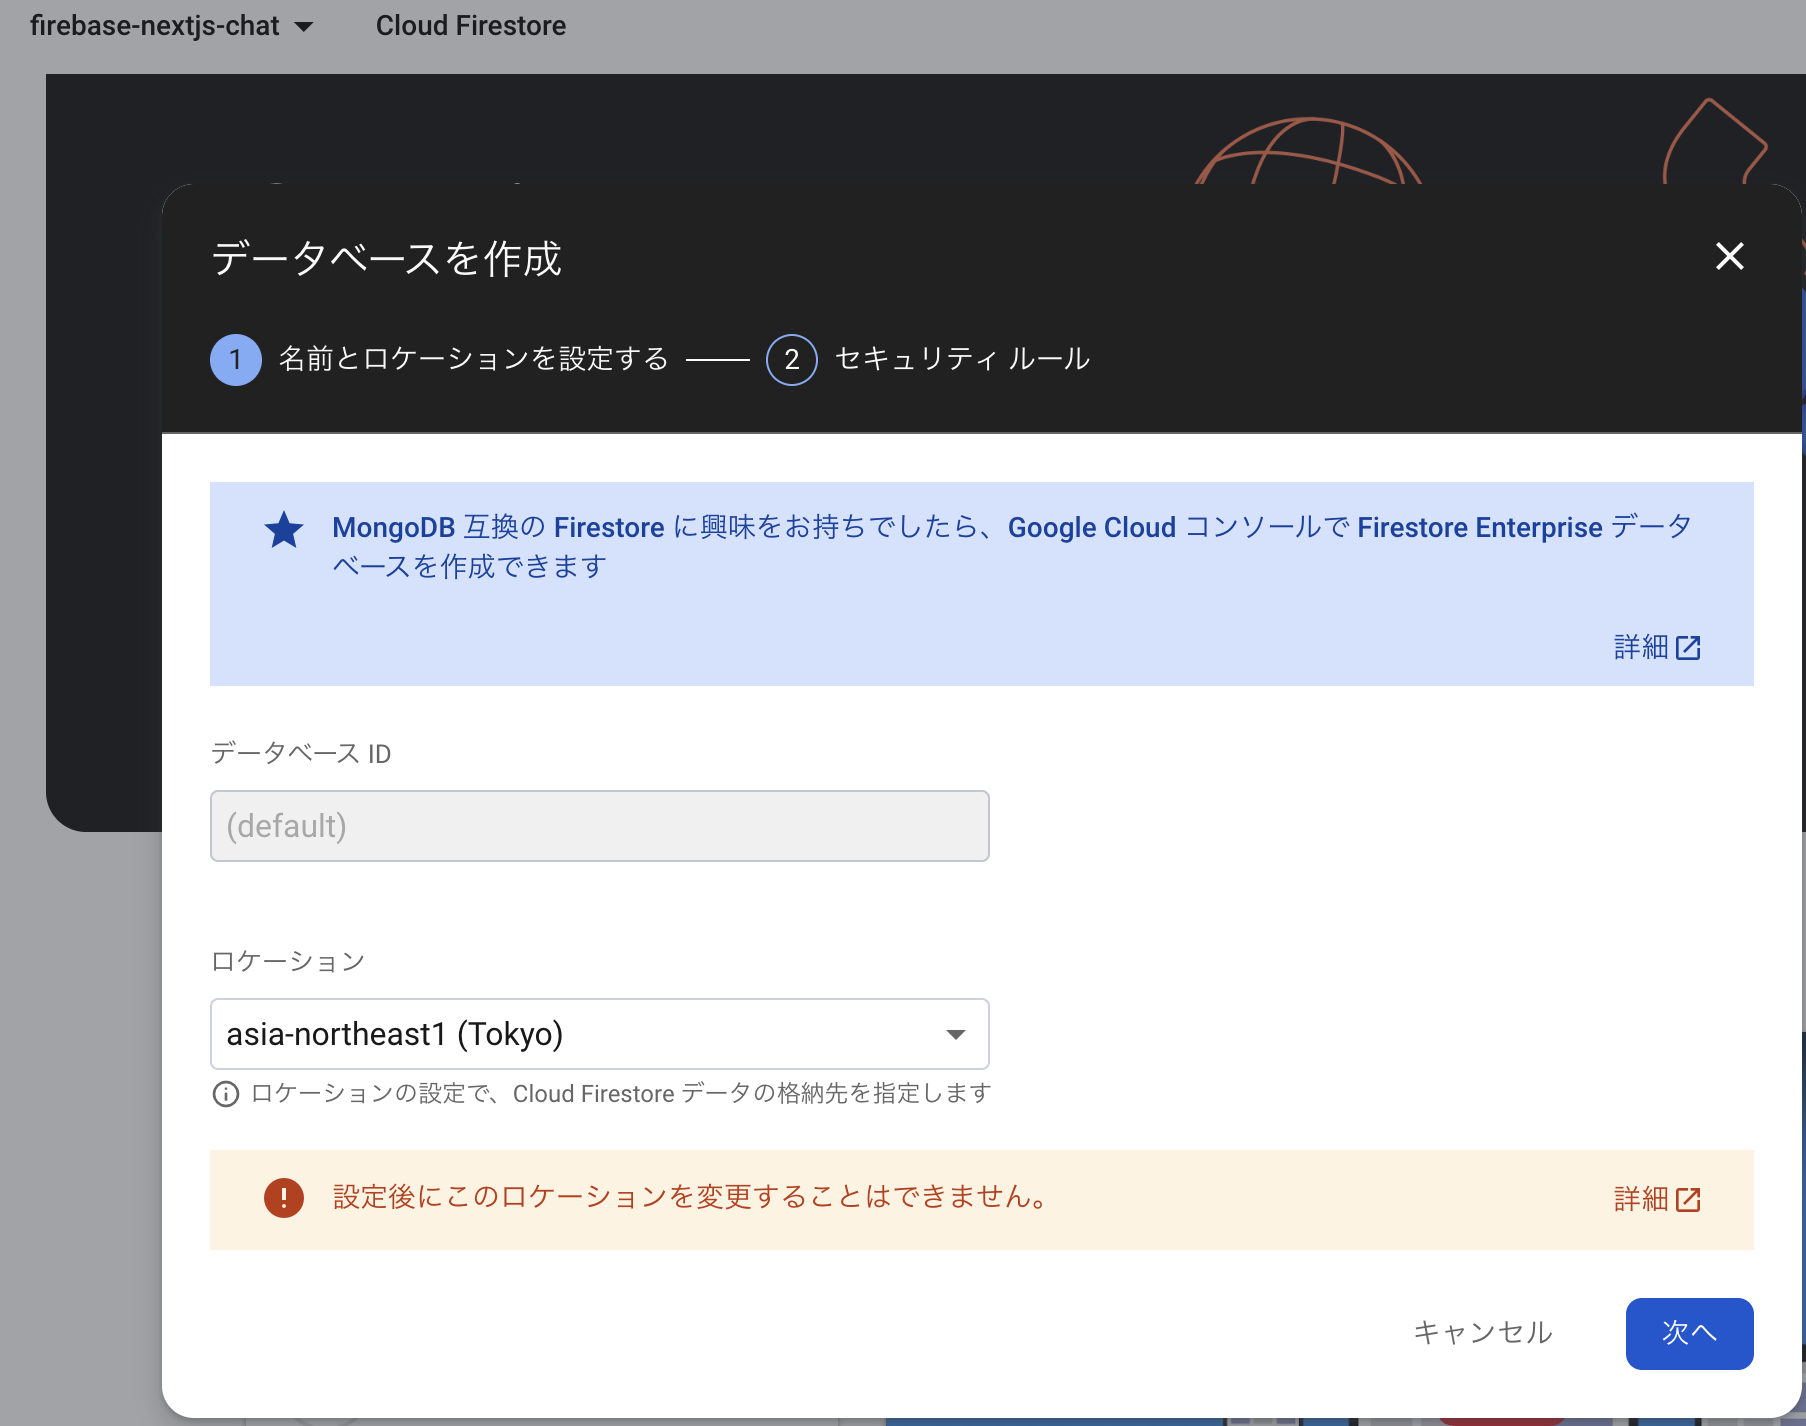1806x1426 pixels.
Task: Click the データベース ID label
Action: pyautogui.click(x=301, y=753)
